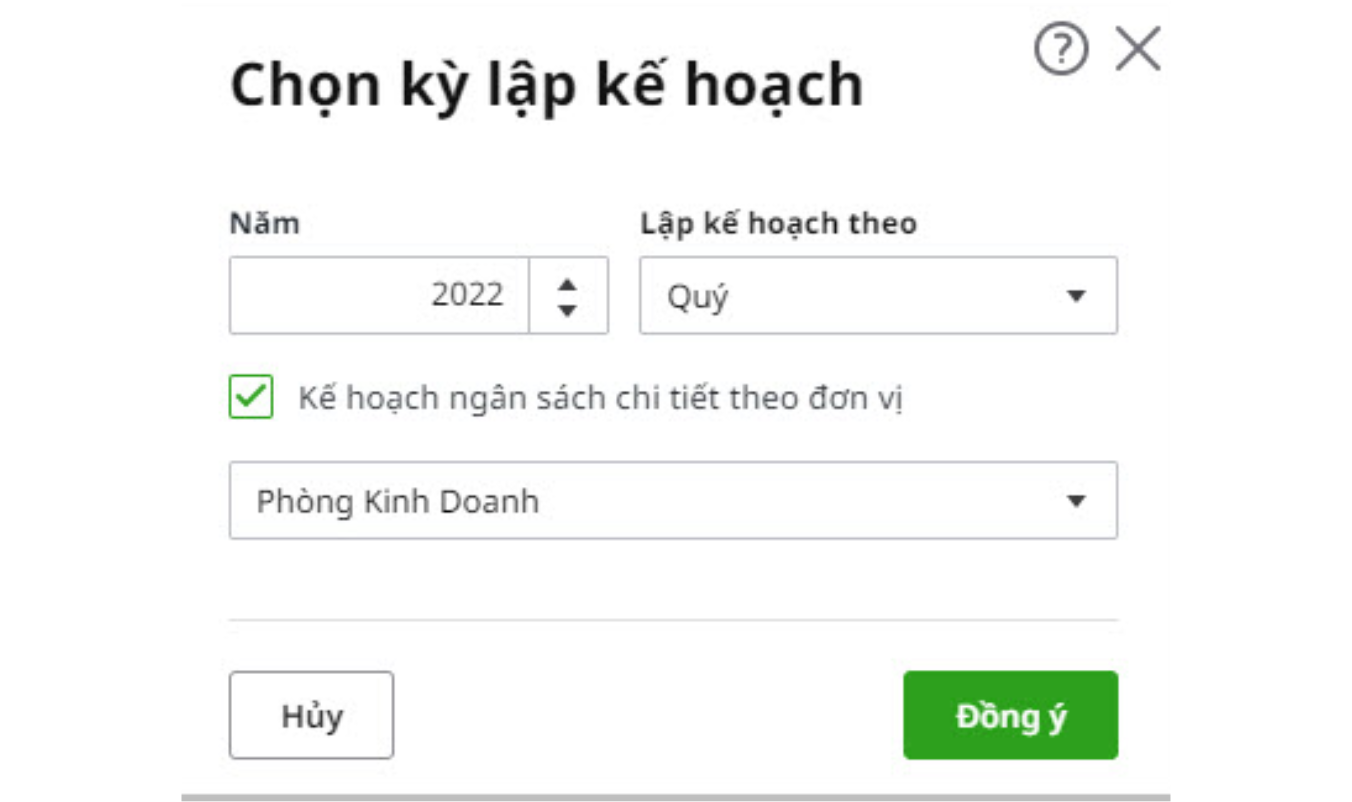Click the Năm field label
1352x802 pixels.
(x=264, y=223)
